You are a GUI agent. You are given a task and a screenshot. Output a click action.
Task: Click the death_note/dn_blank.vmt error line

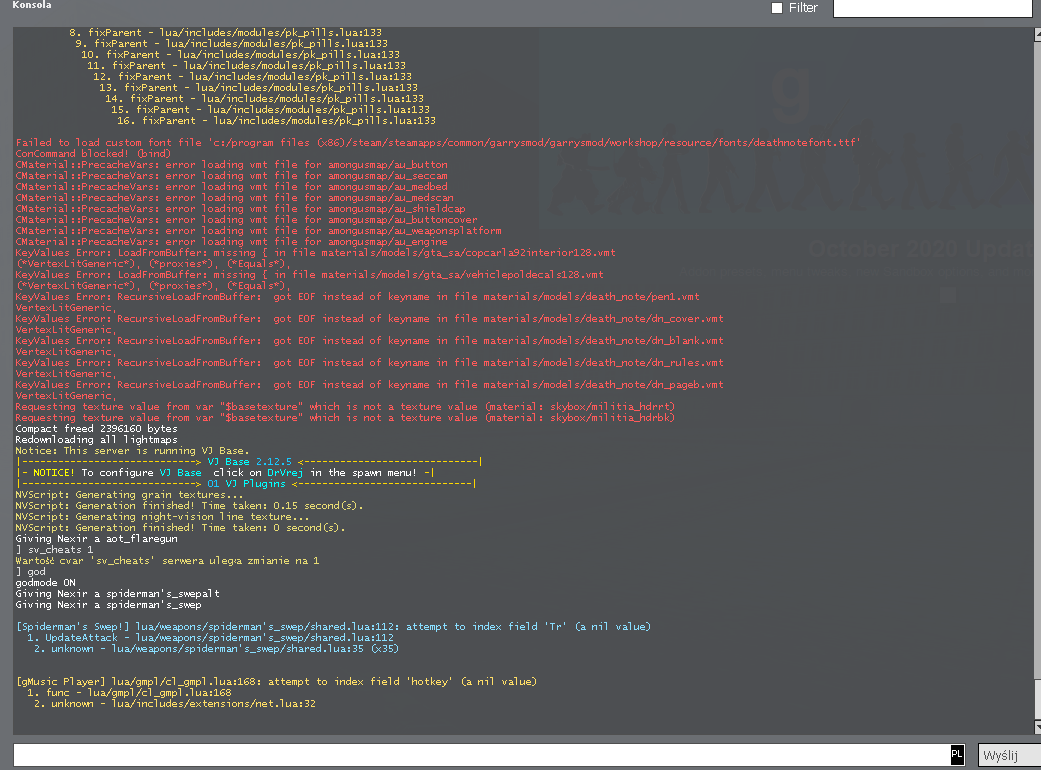(x=369, y=341)
